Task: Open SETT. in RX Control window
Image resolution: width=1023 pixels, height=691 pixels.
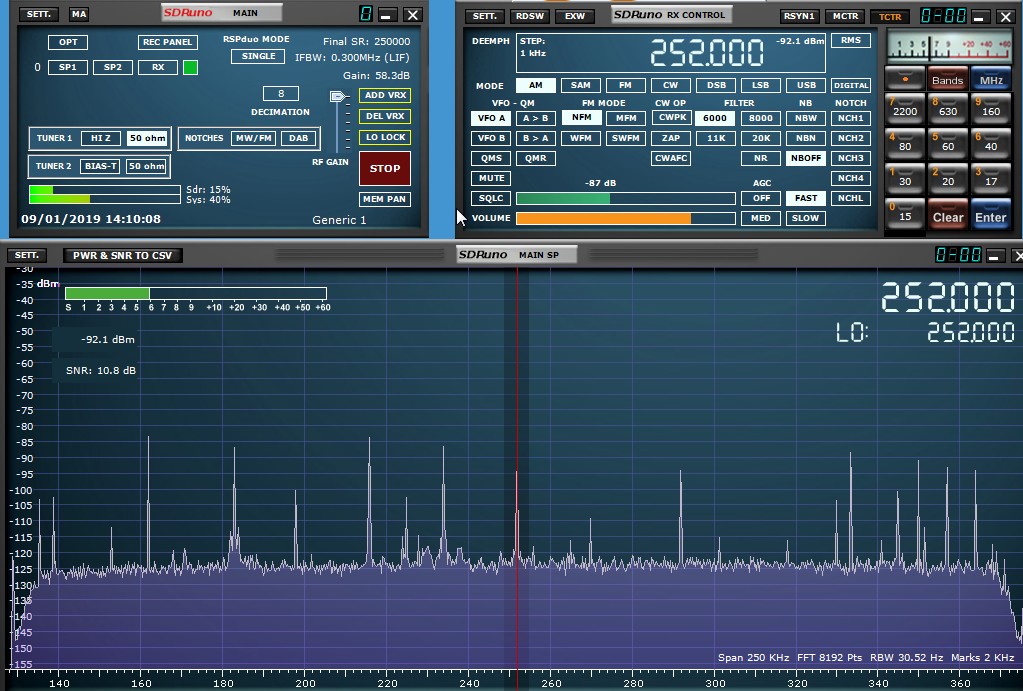Action: (x=485, y=16)
